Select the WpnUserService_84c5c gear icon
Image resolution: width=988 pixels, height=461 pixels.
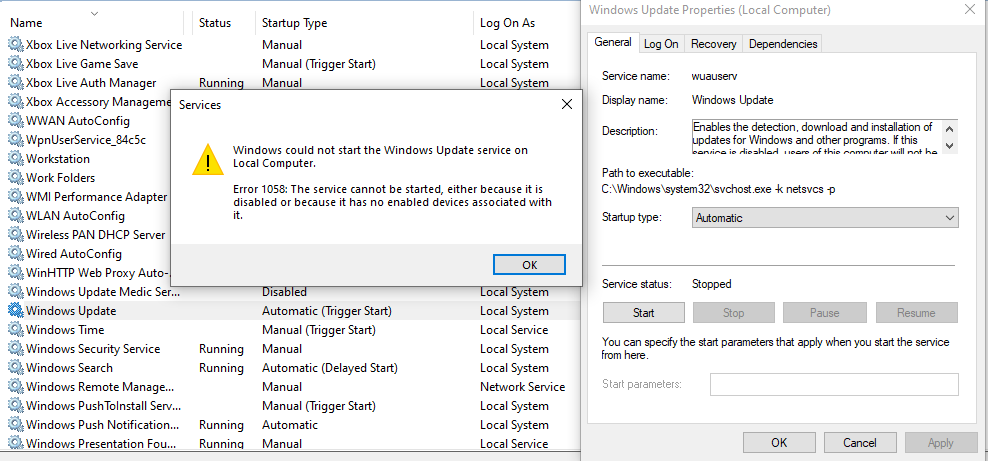[14, 139]
